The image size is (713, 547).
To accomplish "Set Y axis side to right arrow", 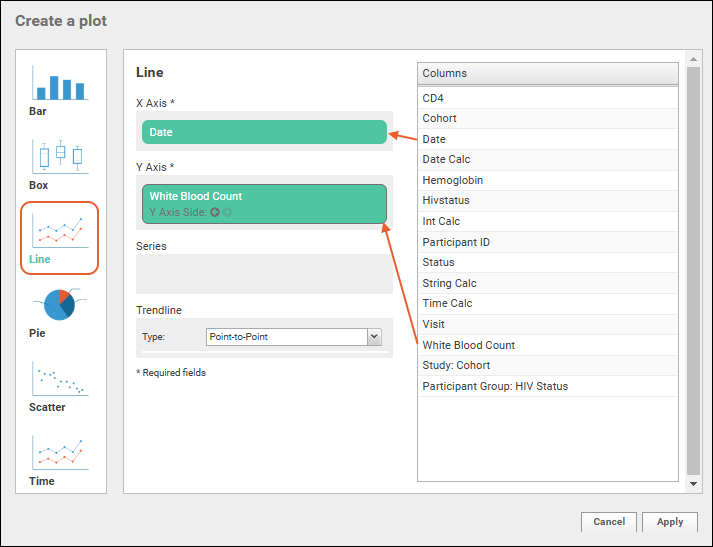I will (227, 212).
